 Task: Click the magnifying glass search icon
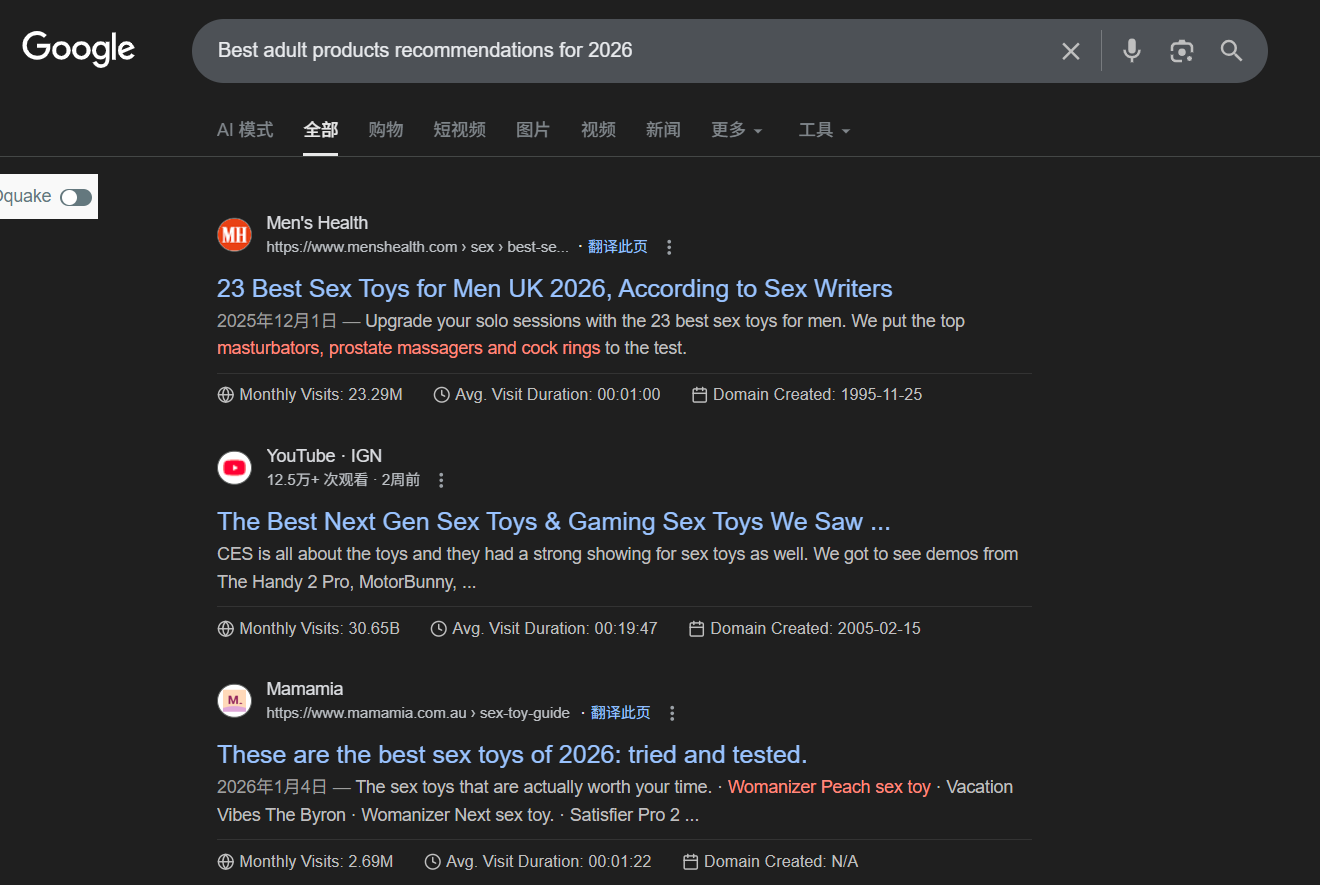point(1231,51)
